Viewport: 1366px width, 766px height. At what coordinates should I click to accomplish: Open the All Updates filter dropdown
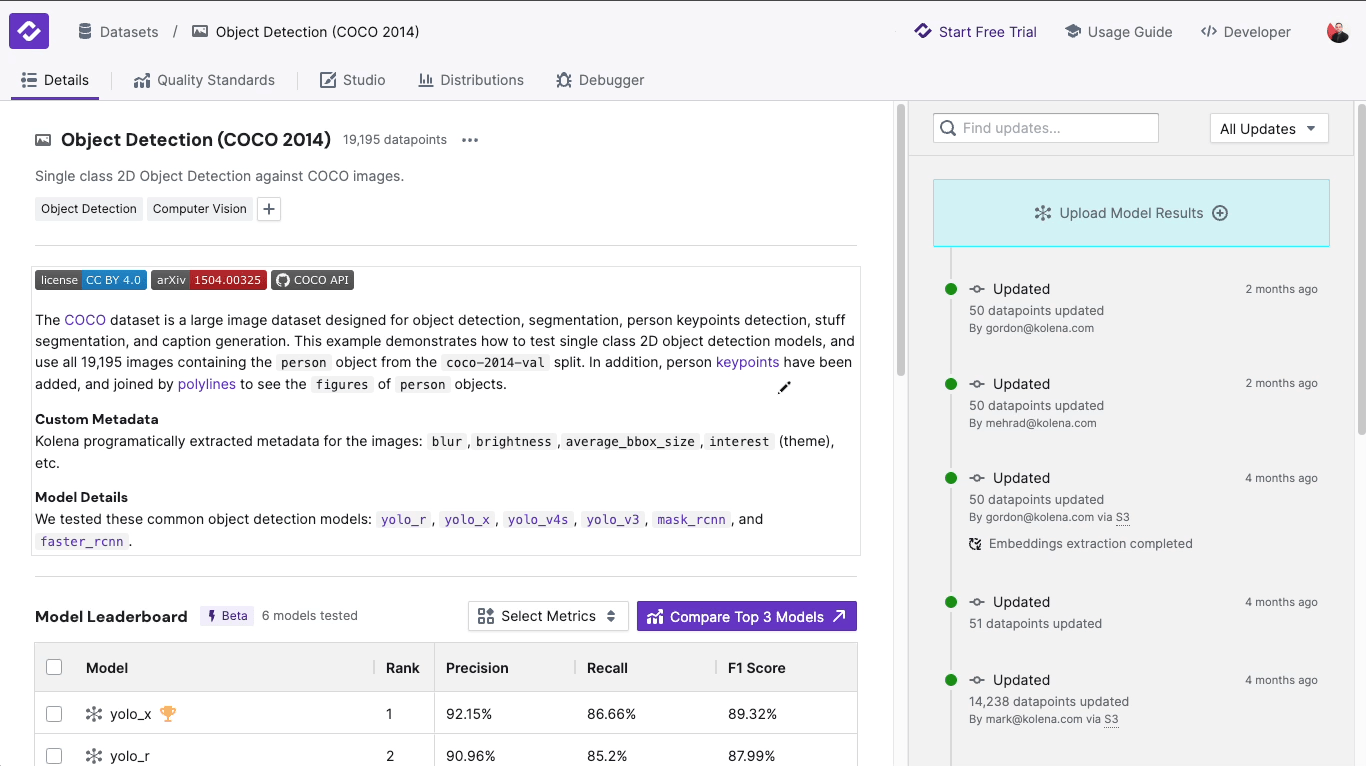click(x=1268, y=129)
